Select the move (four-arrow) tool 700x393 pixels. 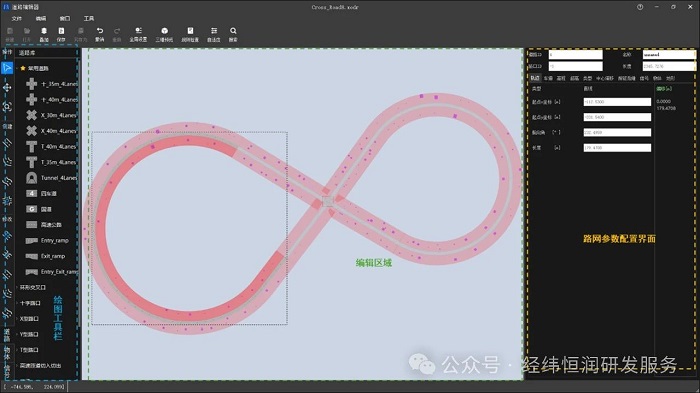[7, 87]
